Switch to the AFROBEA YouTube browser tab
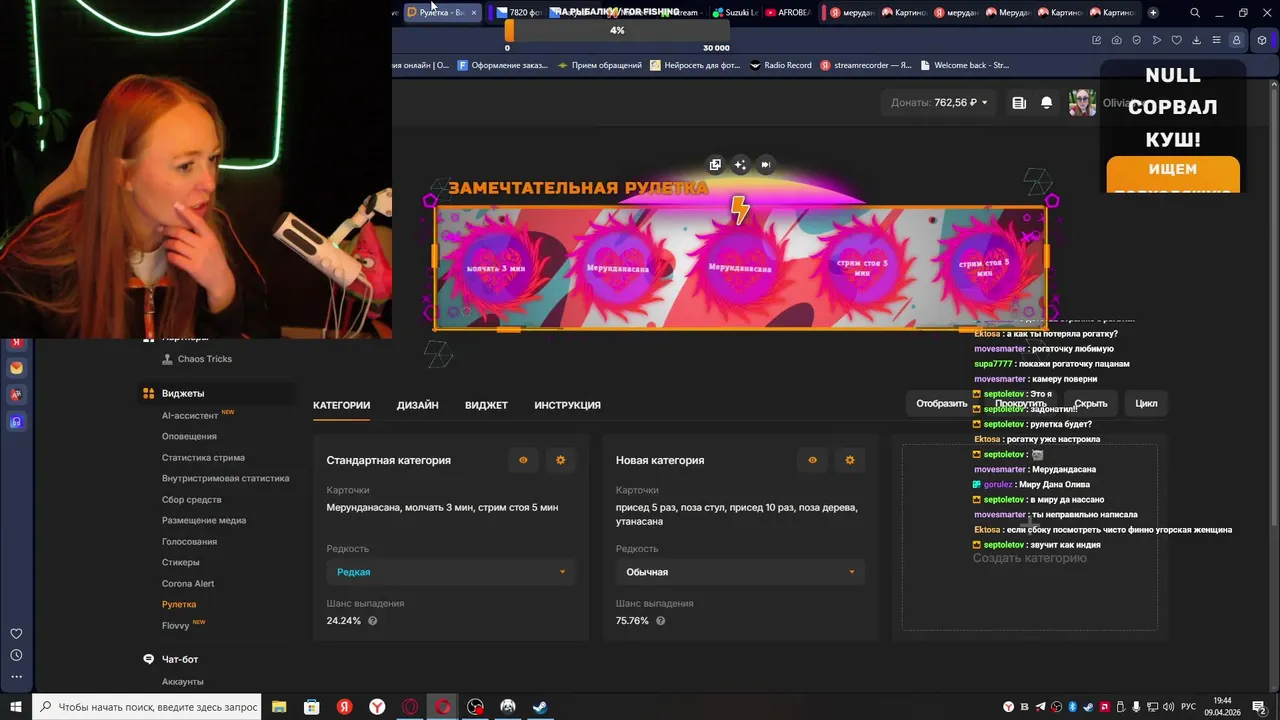This screenshot has width=1280, height=720. [788, 12]
